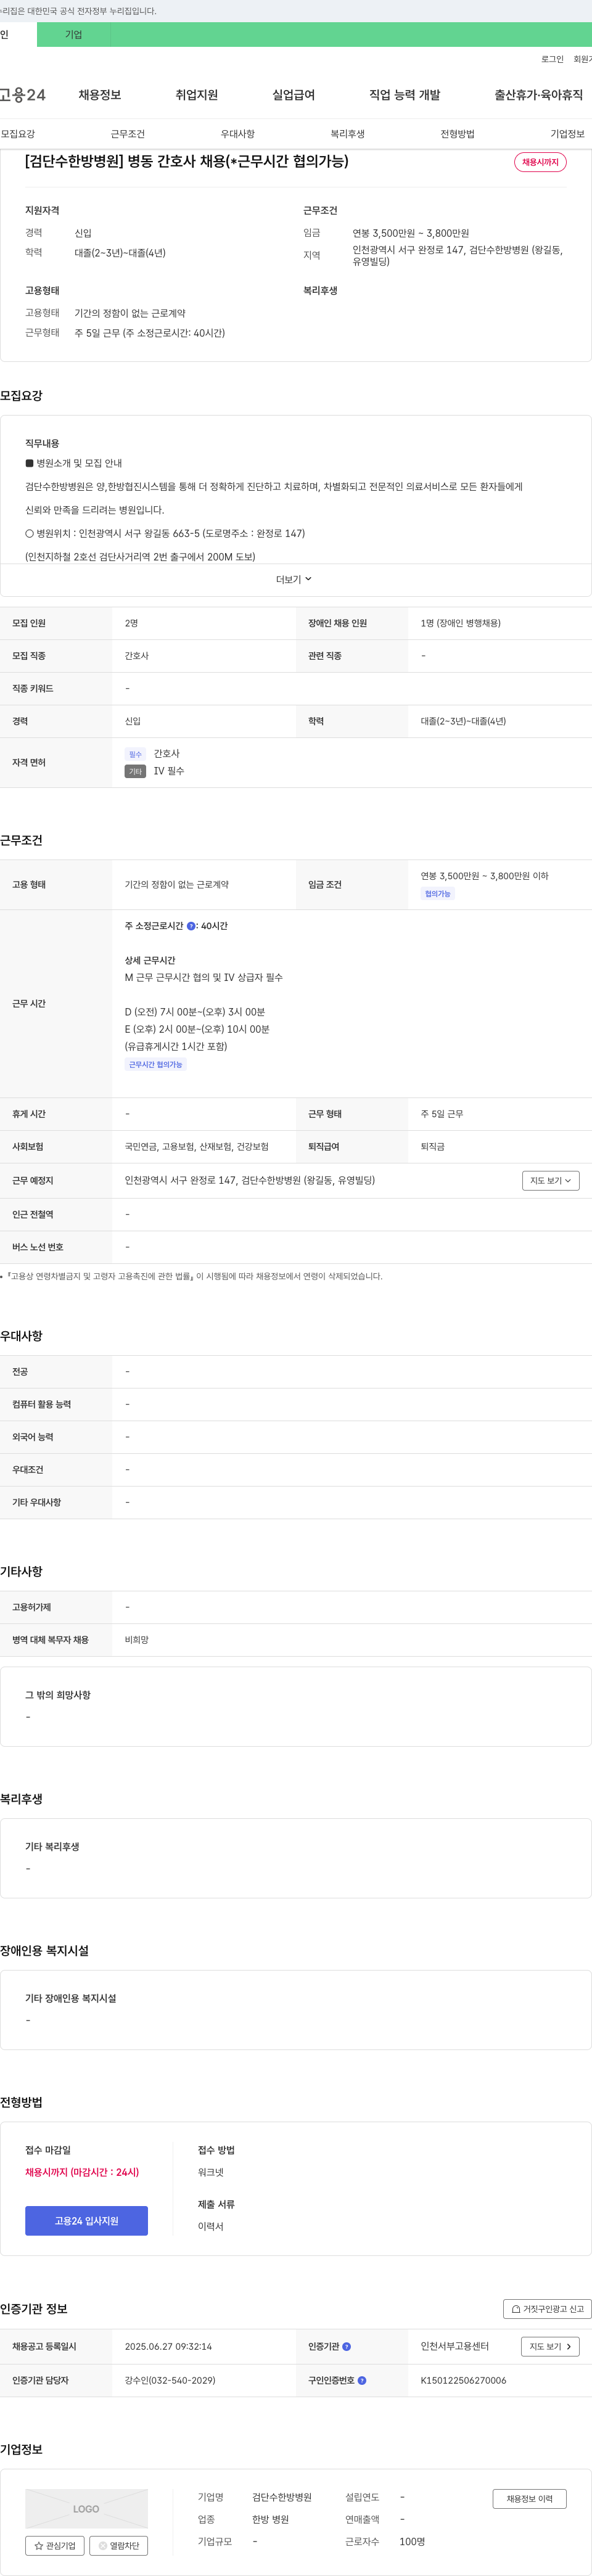Click the 고용24 logo
Viewport: 592px width, 2576px height.
pyautogui.click(x=22, y=95)
